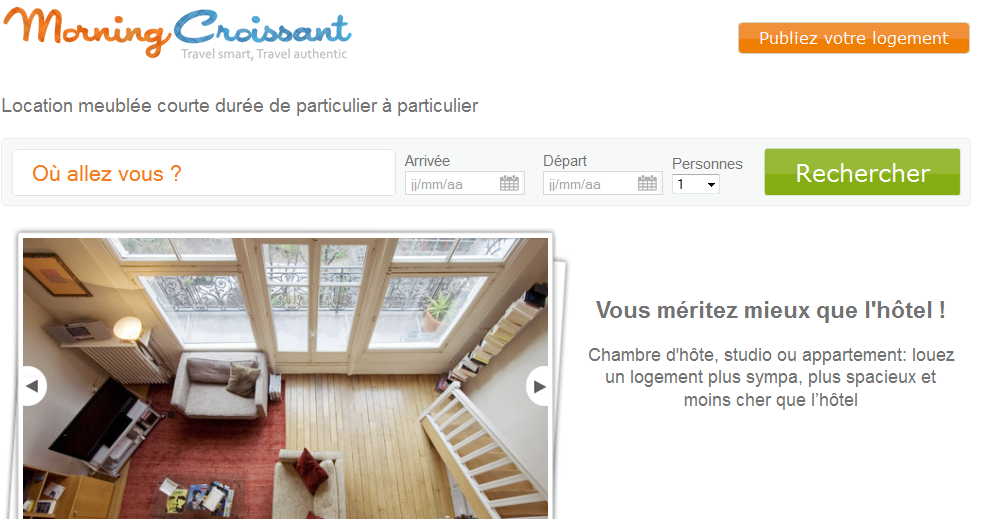The width and height of the screenshot is (988, 519).
Task: Open the Départ calendar icon
Action: point(647,183)
